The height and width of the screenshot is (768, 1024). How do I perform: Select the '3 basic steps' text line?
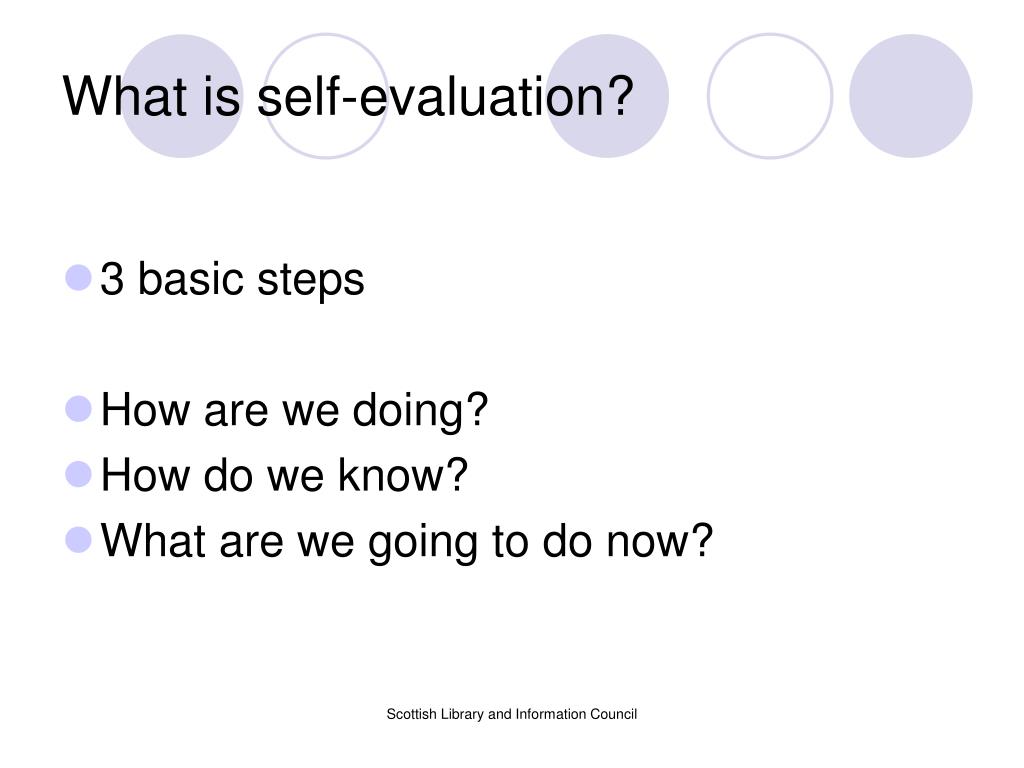pos(232,280)
